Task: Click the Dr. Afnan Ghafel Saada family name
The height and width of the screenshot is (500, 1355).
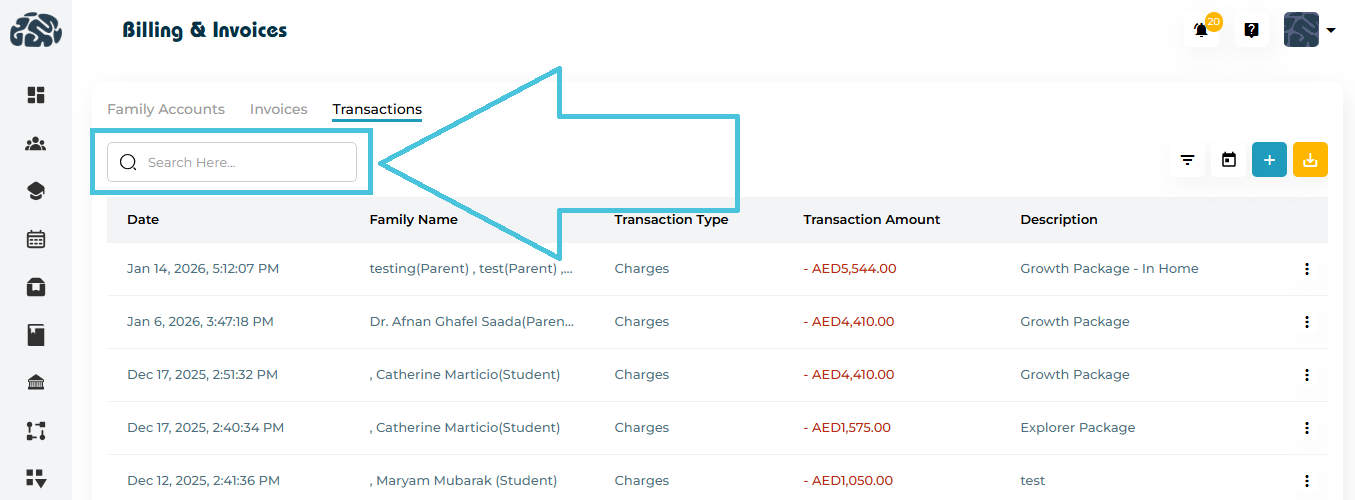Action: [472, 322]
